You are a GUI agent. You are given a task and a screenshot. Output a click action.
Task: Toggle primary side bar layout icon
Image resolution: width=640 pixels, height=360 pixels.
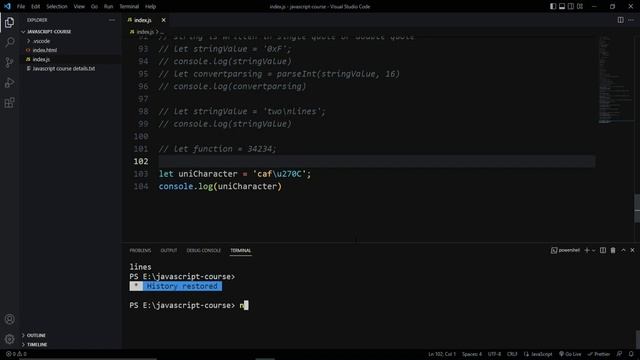click(553, 6)
